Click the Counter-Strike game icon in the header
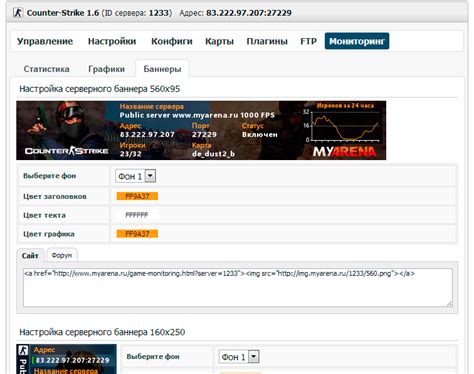This screenshot has width=474, height=374. (x=18, y=13)
